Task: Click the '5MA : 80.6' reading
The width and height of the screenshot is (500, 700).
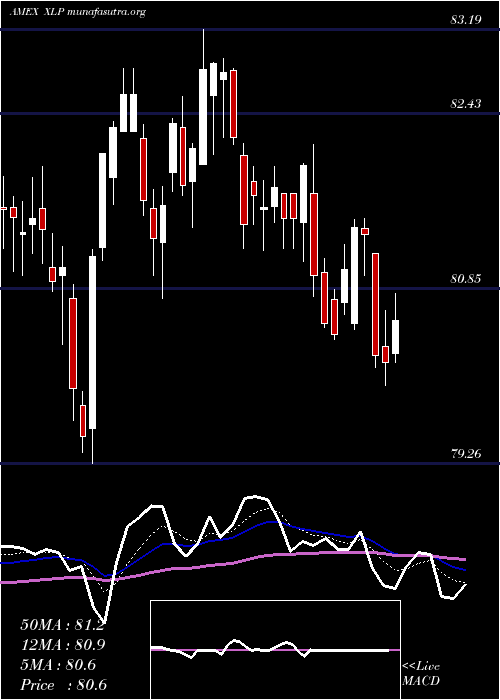Action: click(58, 665)
